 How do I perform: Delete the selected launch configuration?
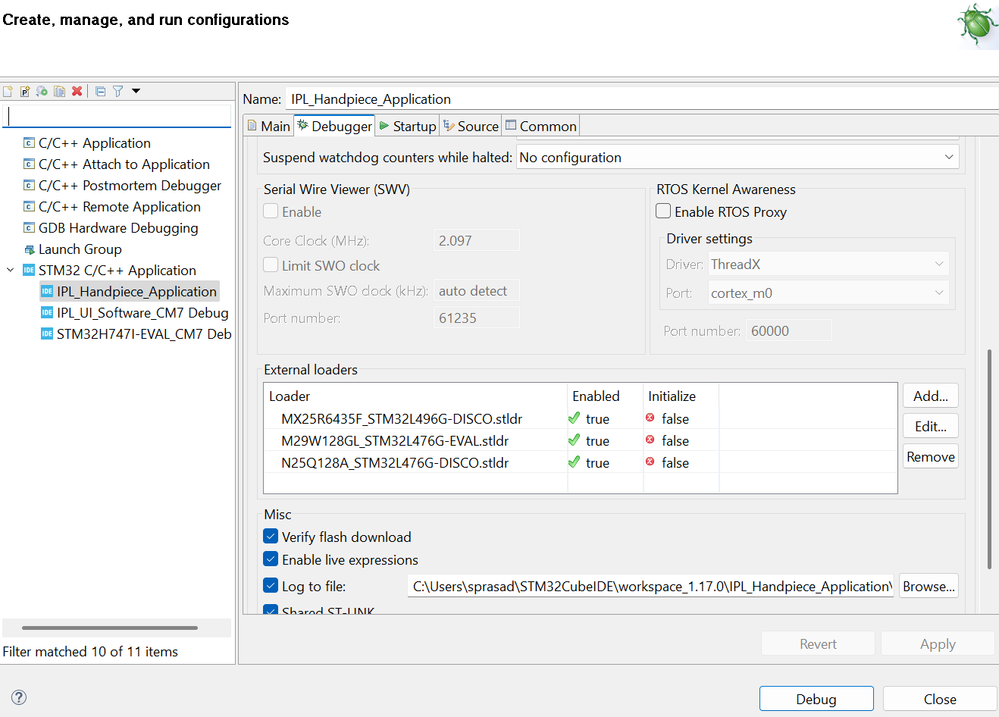click(x=76, y=91)
